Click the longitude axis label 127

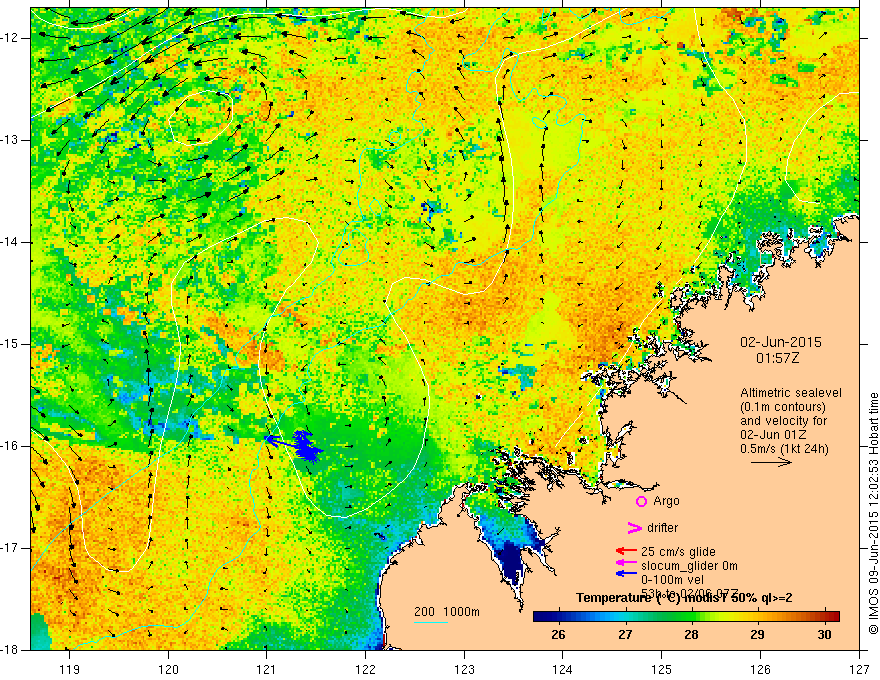(859, 670)
